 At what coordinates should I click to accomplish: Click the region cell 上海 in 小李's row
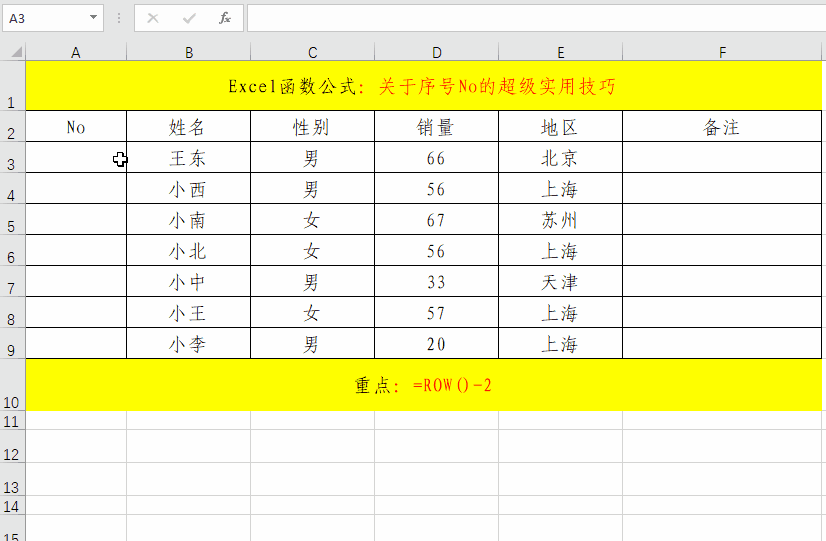tap(560, 344)
